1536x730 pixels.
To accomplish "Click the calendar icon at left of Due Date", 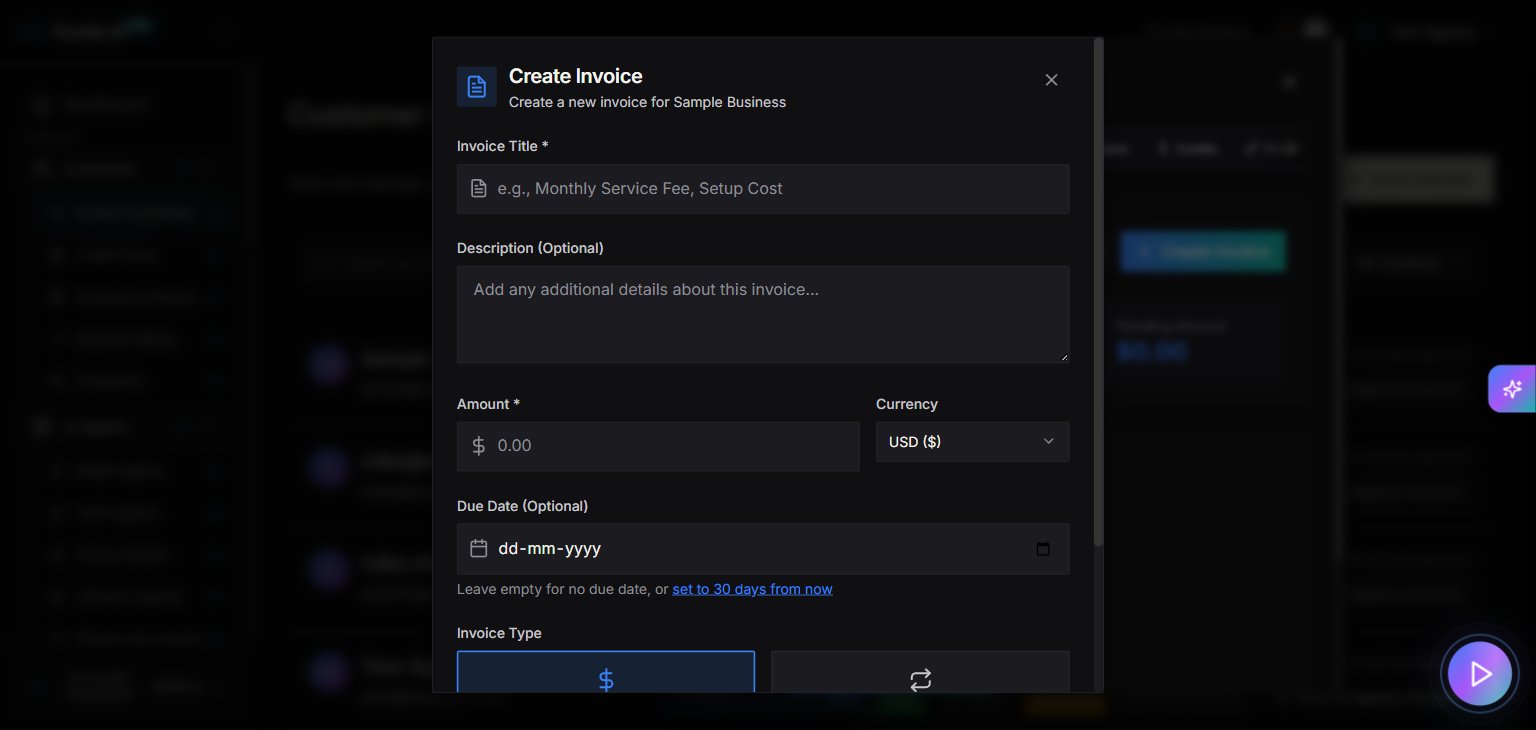I will 478,548.
